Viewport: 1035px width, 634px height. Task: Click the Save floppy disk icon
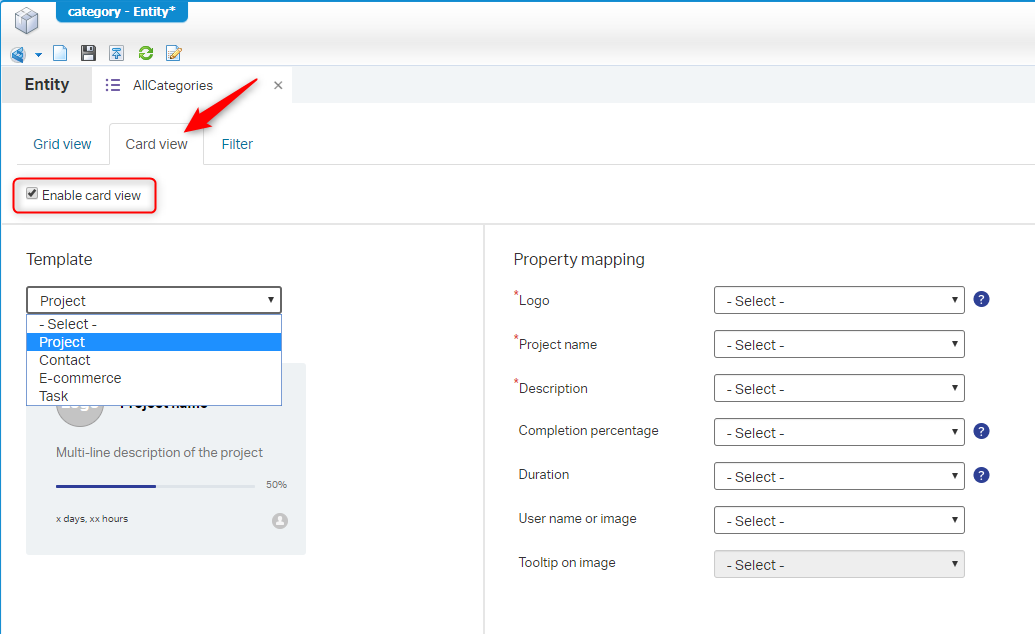coord(88,54)
